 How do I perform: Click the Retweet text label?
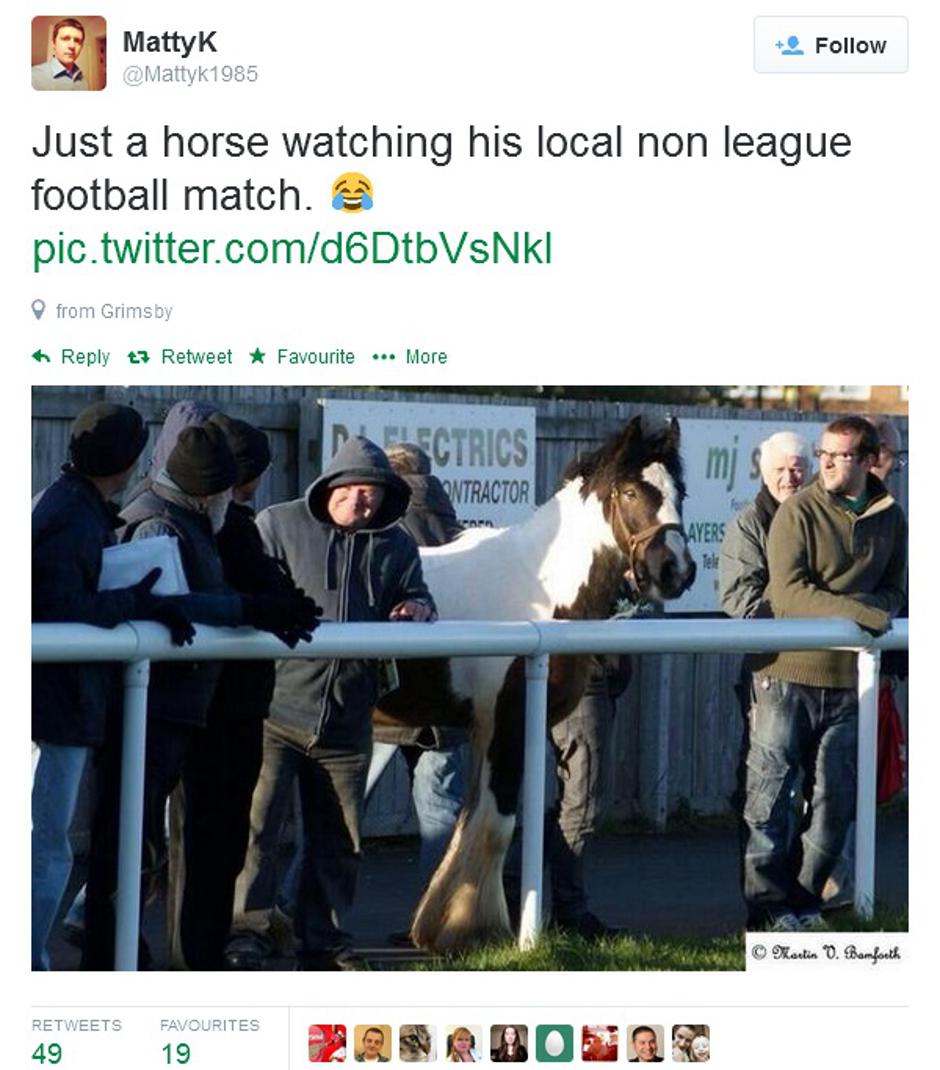(x=197, y=357)
